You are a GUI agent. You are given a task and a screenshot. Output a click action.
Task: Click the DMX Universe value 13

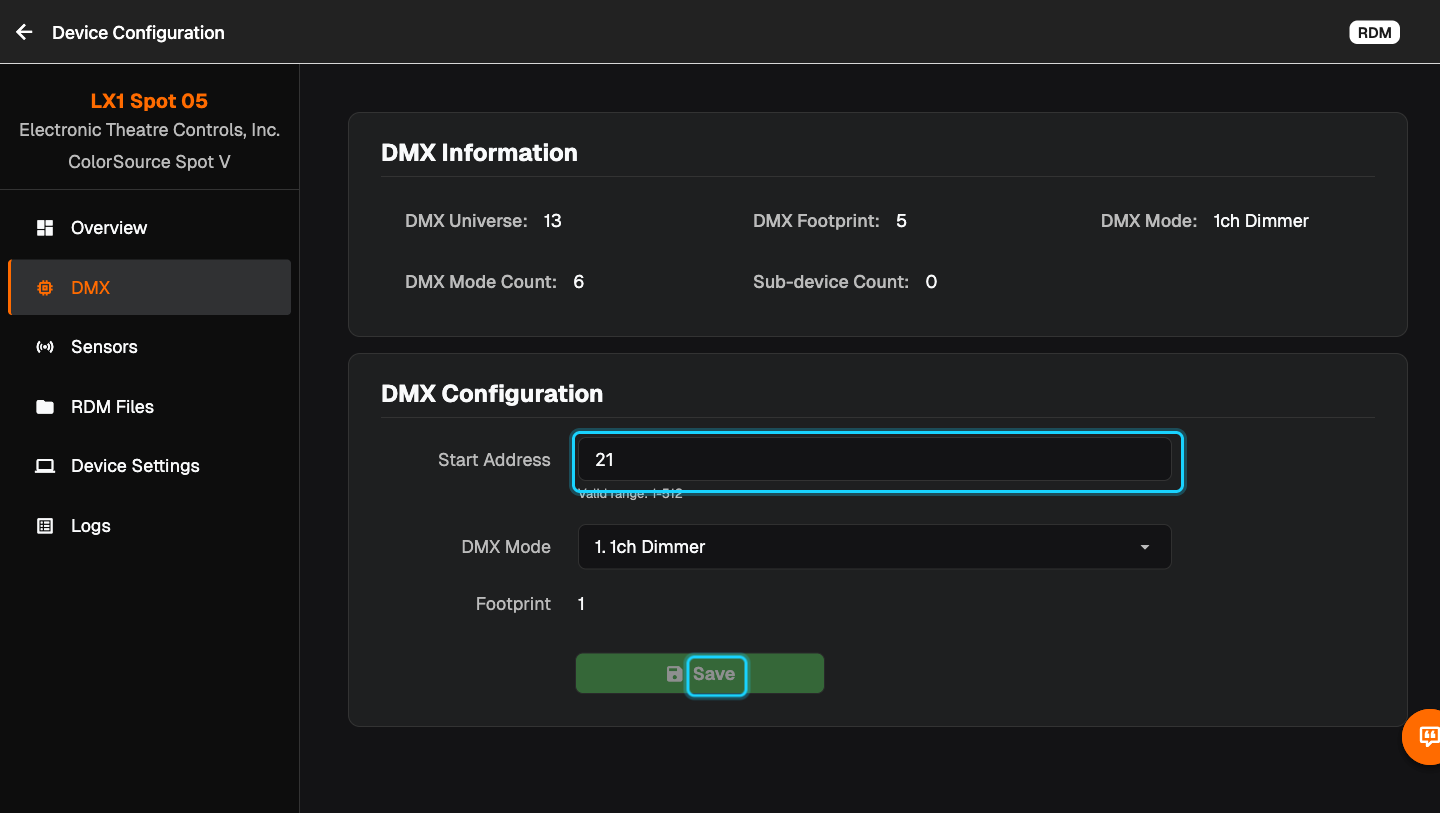[552, 221]
